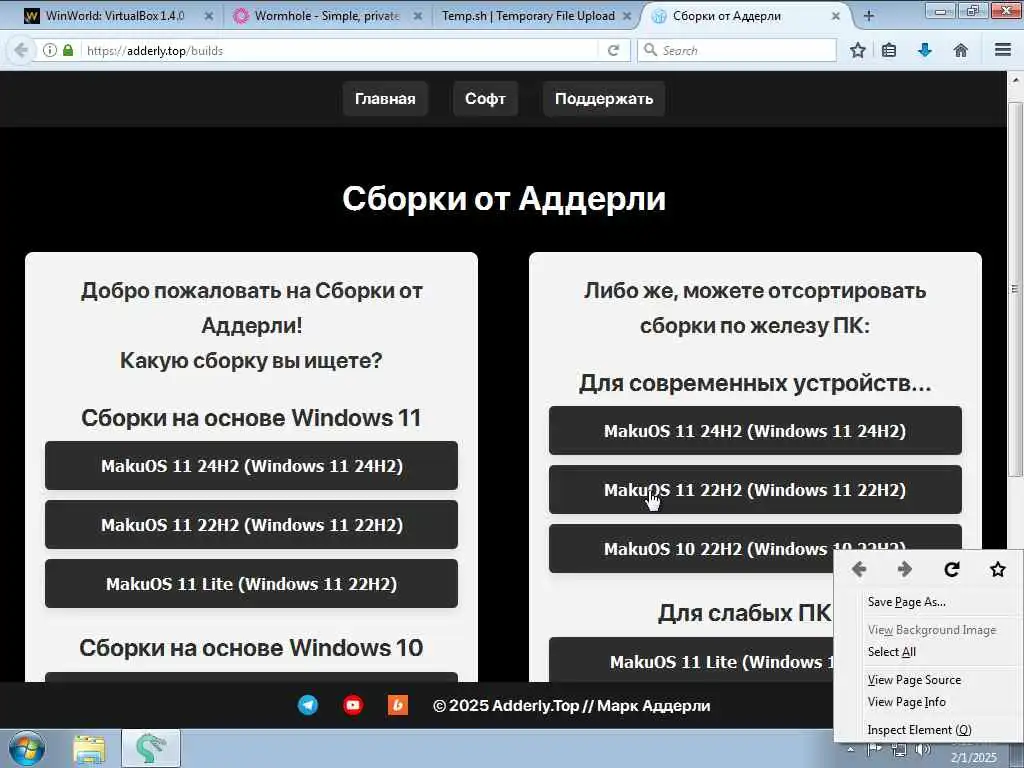Image resolution: width=1024 pixels, height=768 pixels.
Task: Open MakuOS 11 24H2 in the left card
Action: [251, 466]
